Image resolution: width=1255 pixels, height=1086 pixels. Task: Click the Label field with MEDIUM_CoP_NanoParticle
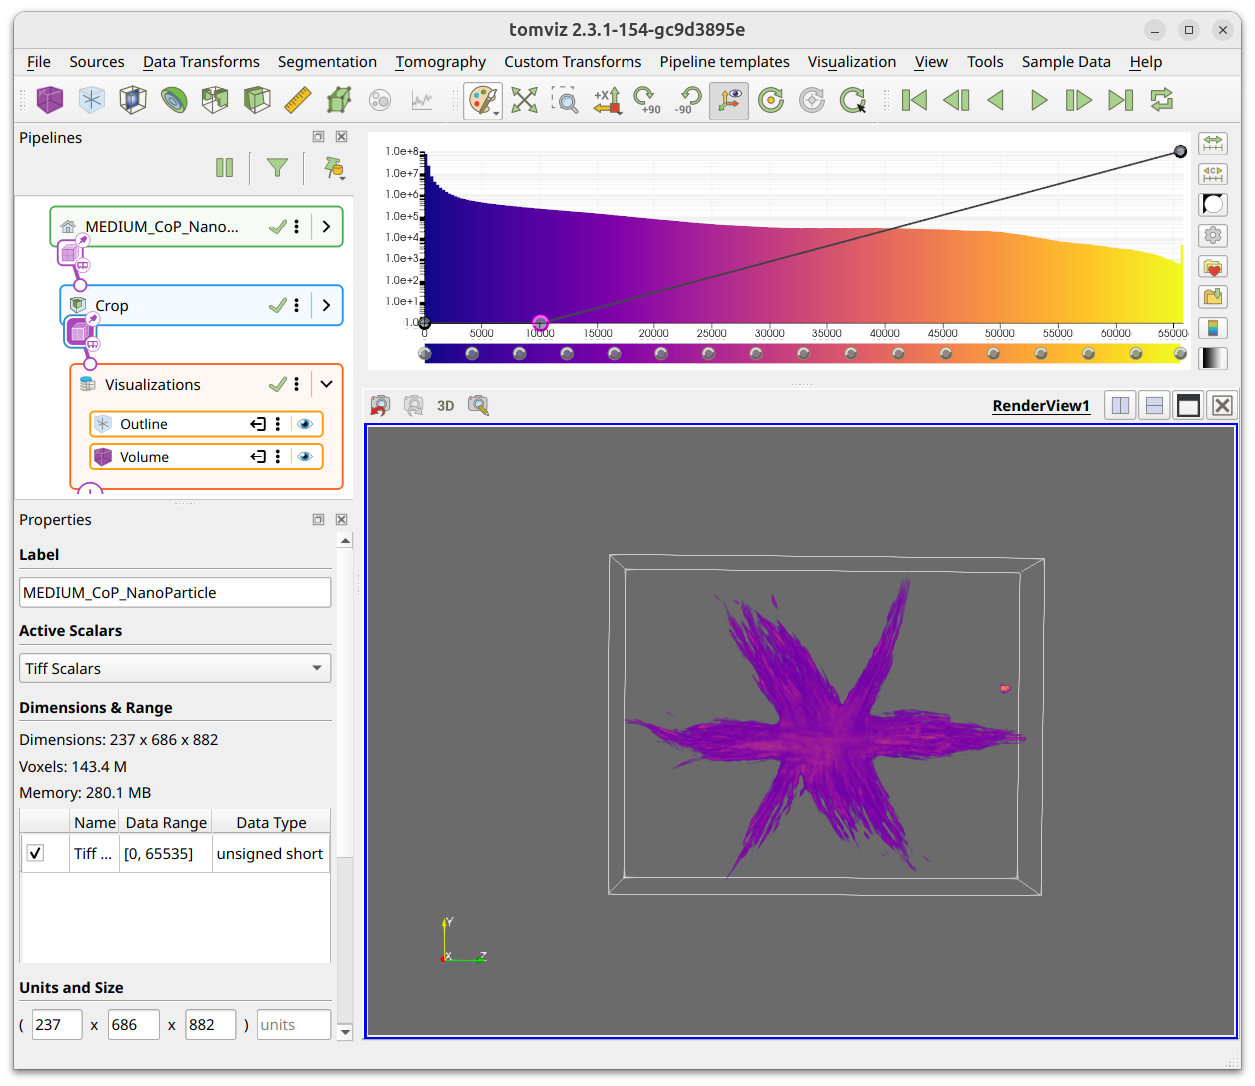[175, 592]
